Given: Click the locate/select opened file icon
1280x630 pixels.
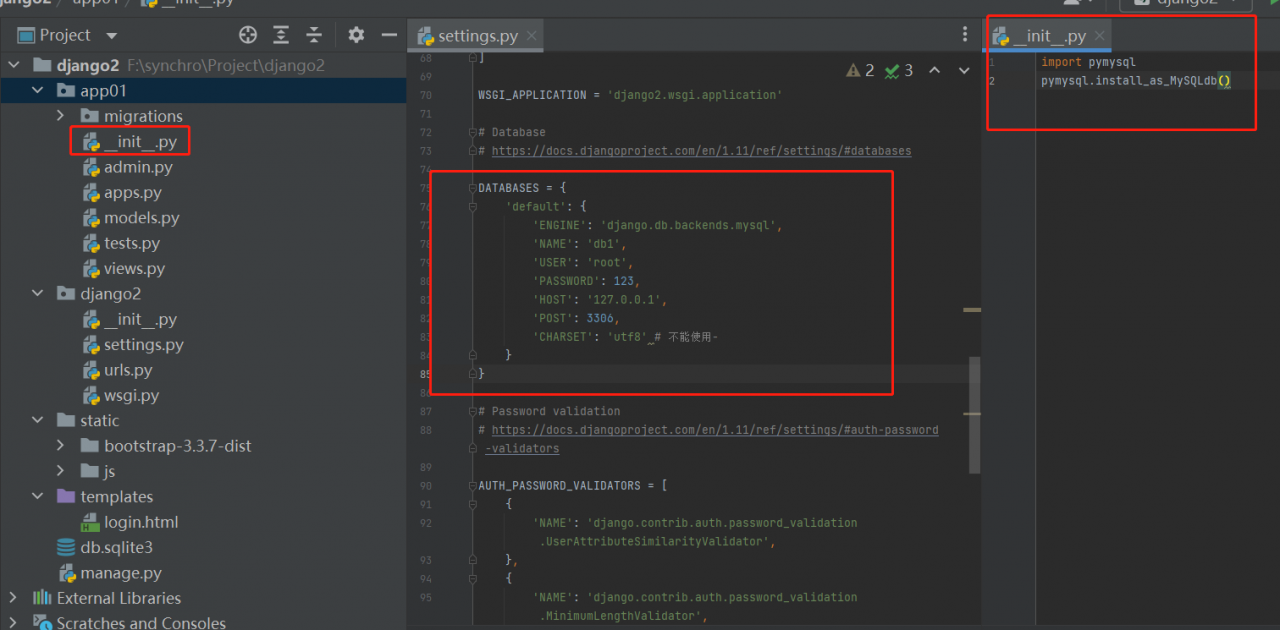Looking at the screenshot, I should click(x=248, y=35).
